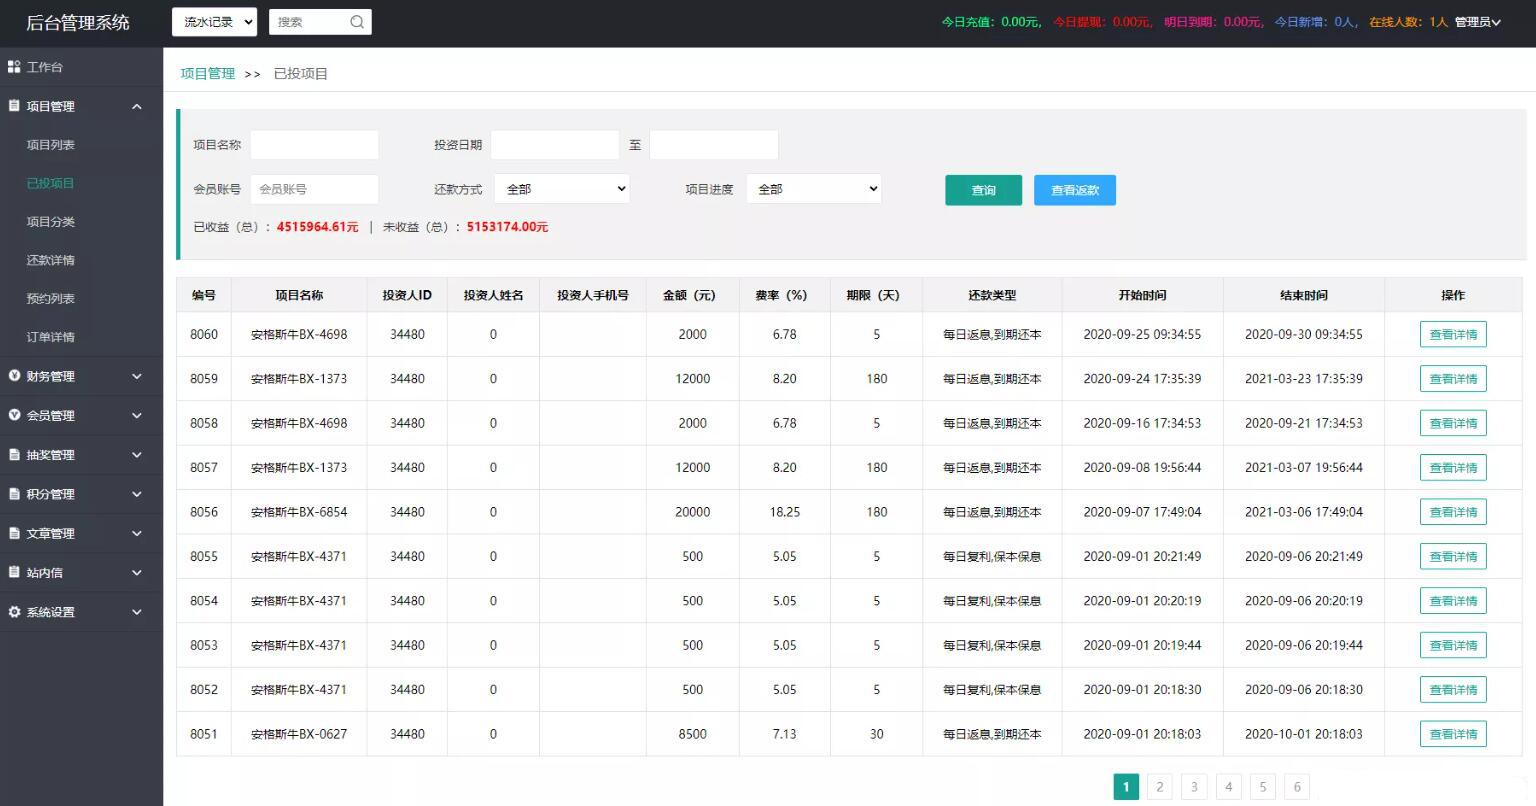Click 项目管理 breadcrumb link
The image size is (1536, 806).
point(208,73)
